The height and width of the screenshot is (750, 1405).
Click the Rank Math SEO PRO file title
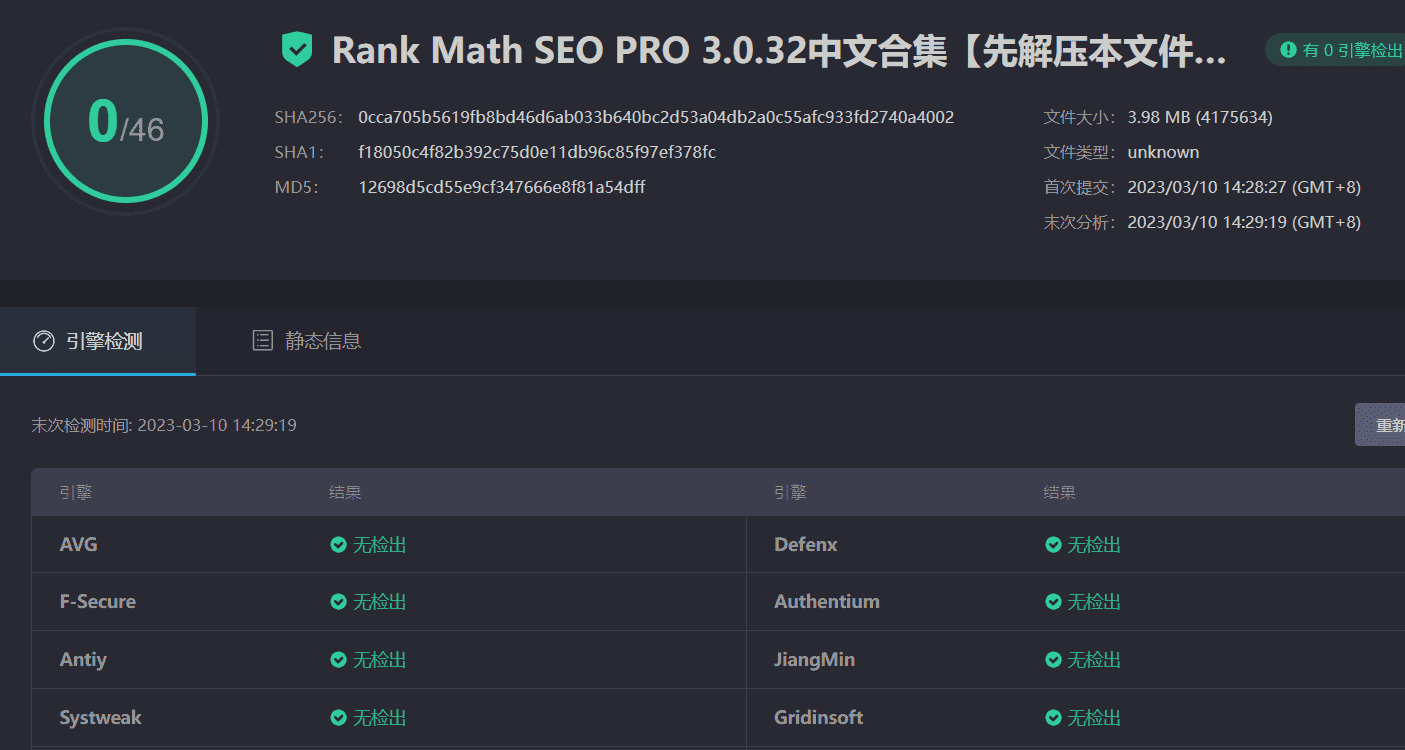[779, 50]
